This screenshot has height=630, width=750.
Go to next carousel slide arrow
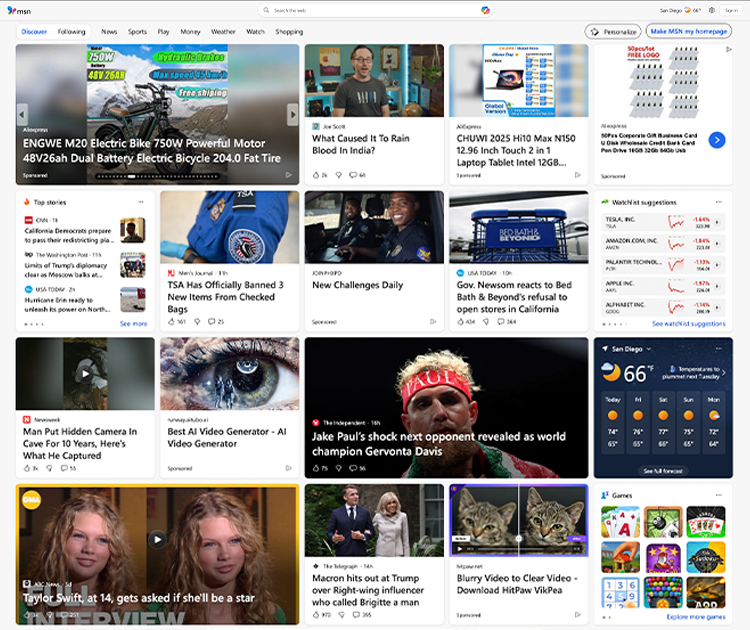coord(292,114)
